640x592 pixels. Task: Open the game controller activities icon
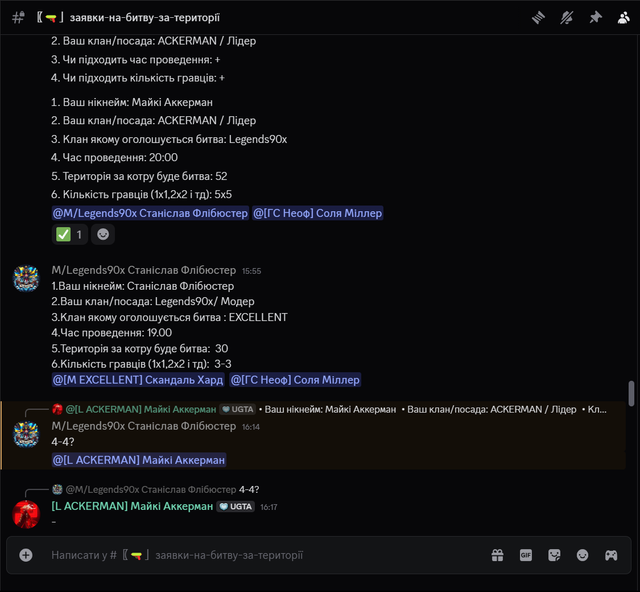click(x=611, y=555)
